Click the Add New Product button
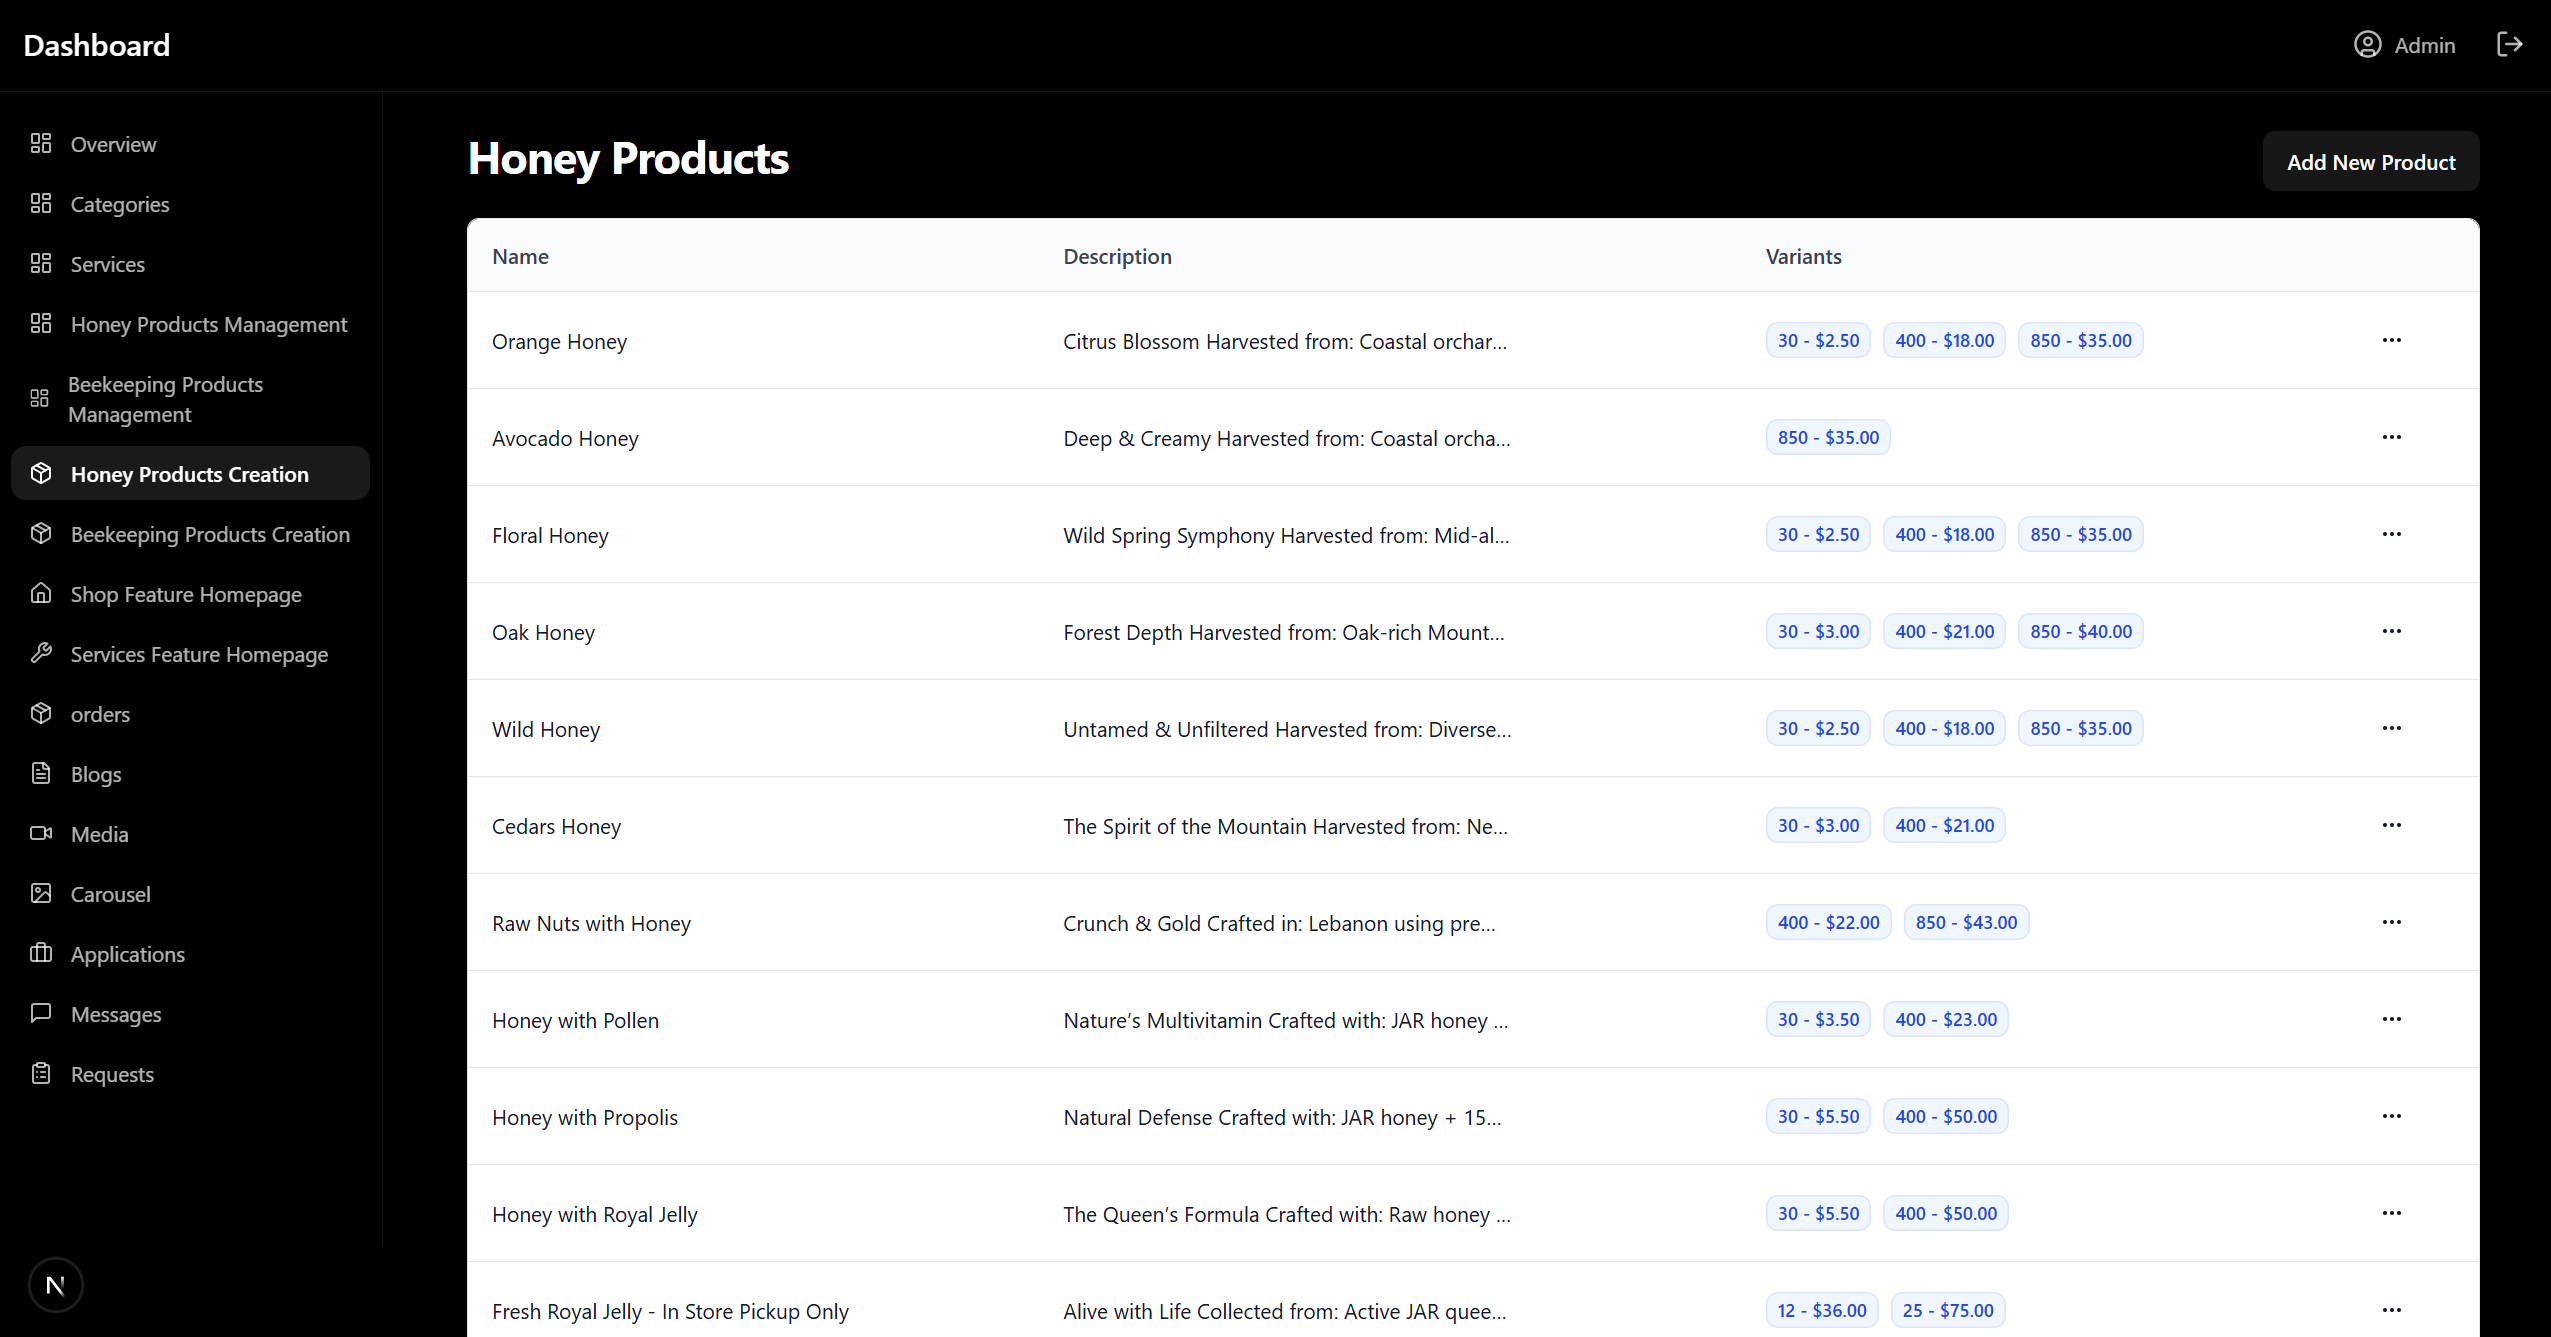2551x1337 pixels. pos(2369,161)
